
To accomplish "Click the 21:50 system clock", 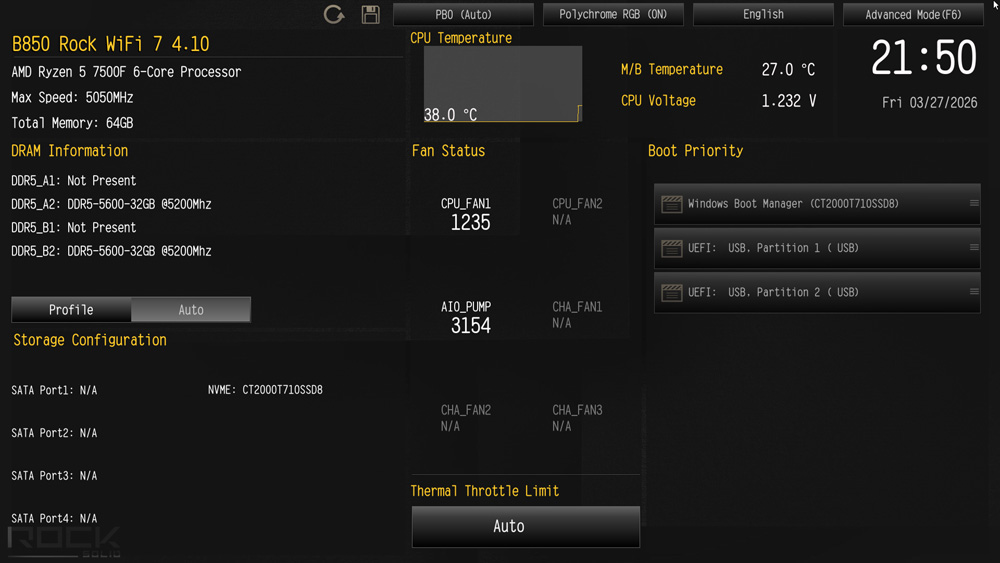I will [923, 59].
